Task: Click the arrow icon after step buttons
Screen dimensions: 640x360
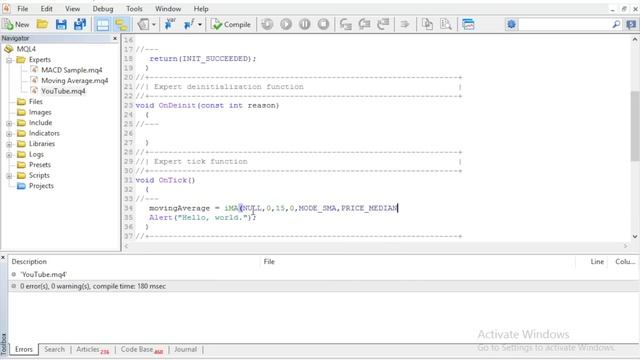Action: coord(404,24)
